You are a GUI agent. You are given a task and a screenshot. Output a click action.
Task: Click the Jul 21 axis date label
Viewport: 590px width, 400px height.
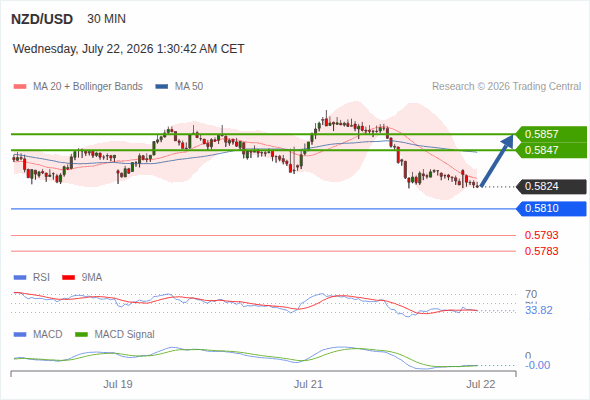tap(308, 384)
